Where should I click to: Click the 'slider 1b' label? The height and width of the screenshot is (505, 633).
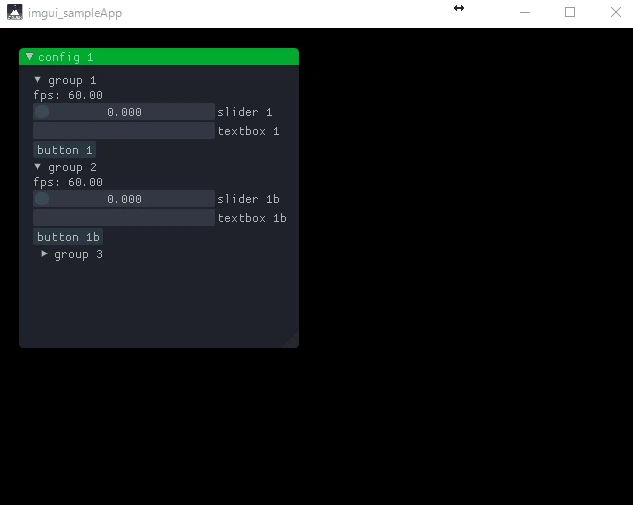coord(248,199)
